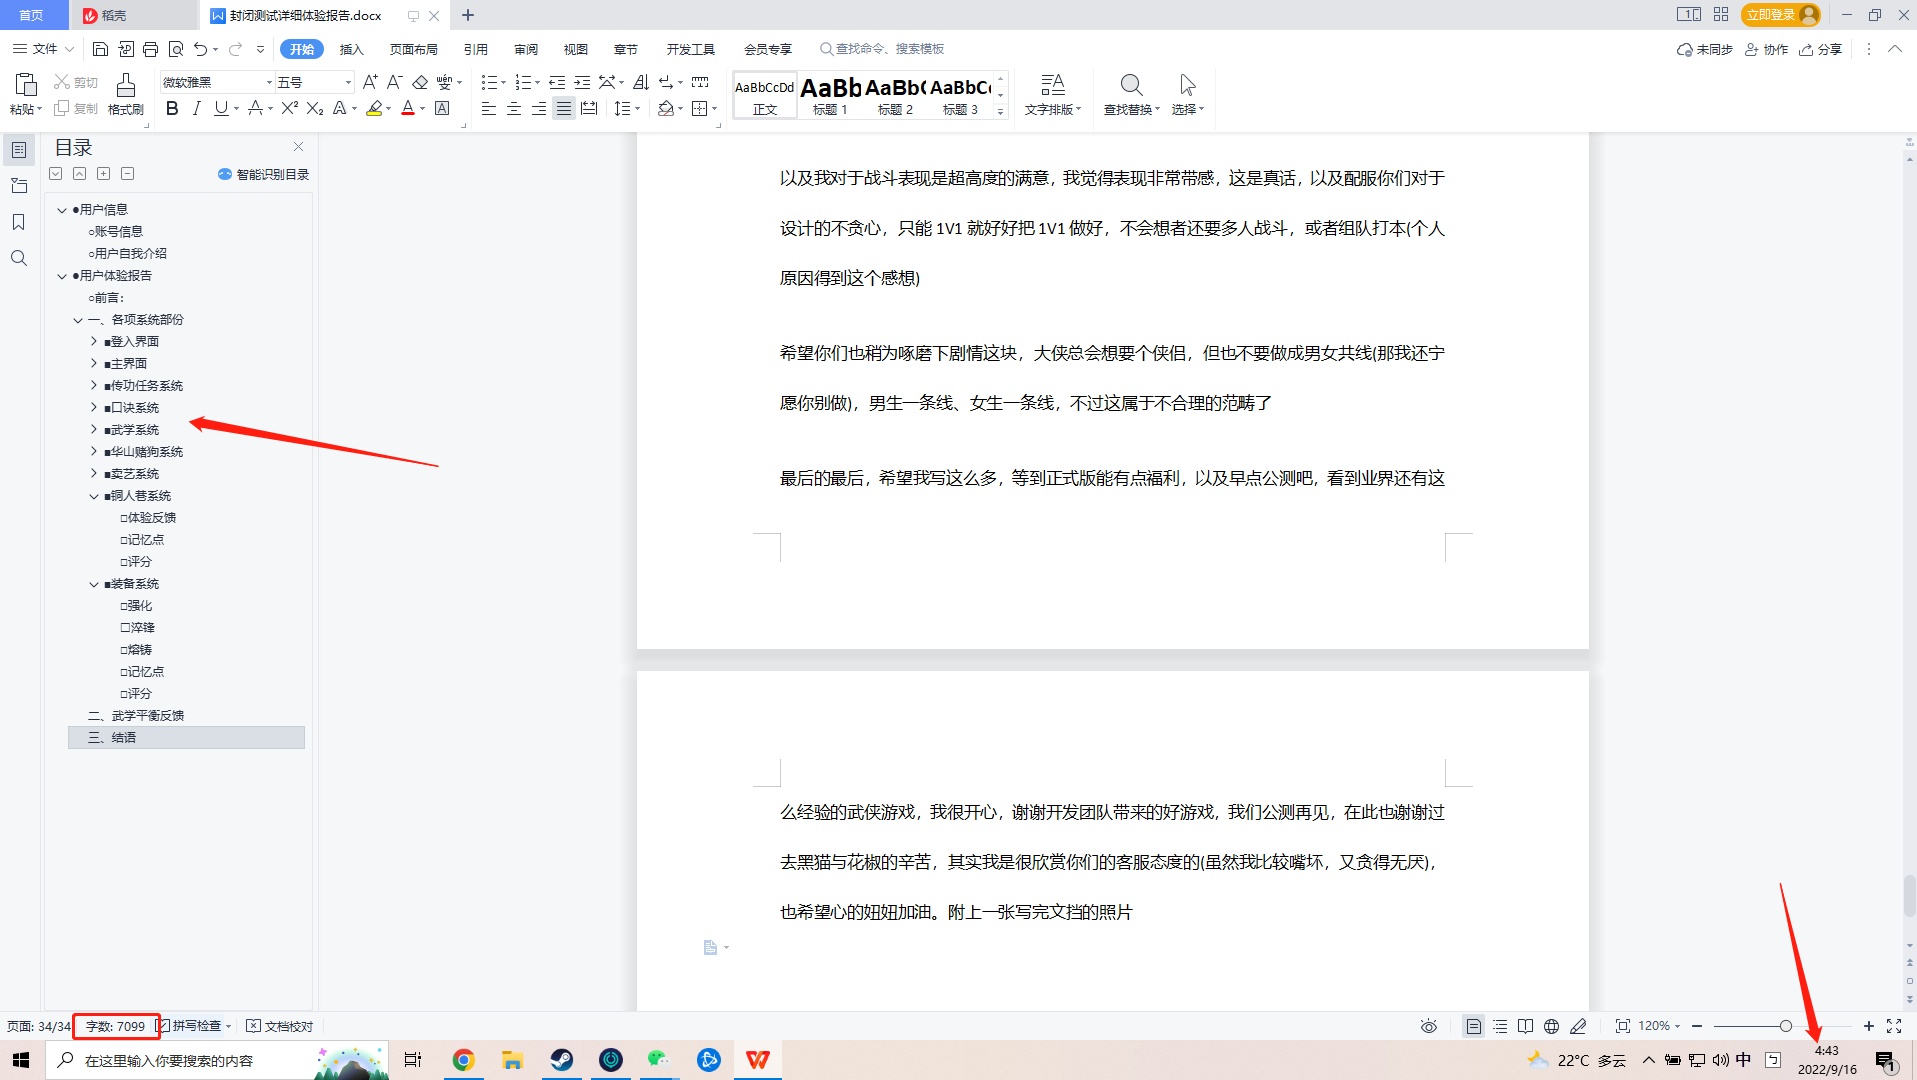This screenshot has width=1917, height=1080.
Task: Open the chapter navigation sidebar icon
Action: [x=18, y=186]
